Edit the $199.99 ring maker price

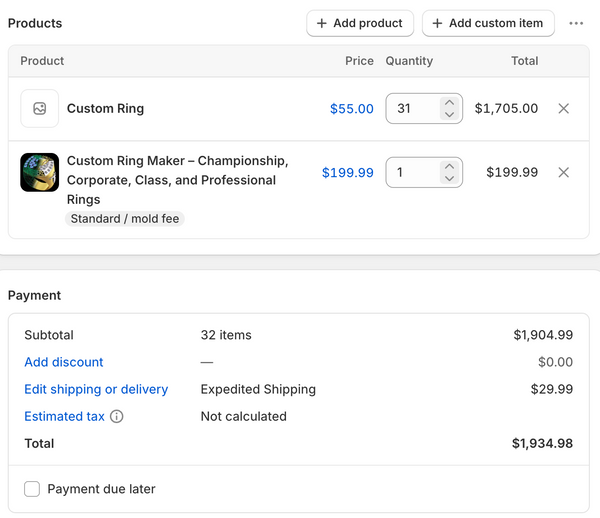point(347,173)
